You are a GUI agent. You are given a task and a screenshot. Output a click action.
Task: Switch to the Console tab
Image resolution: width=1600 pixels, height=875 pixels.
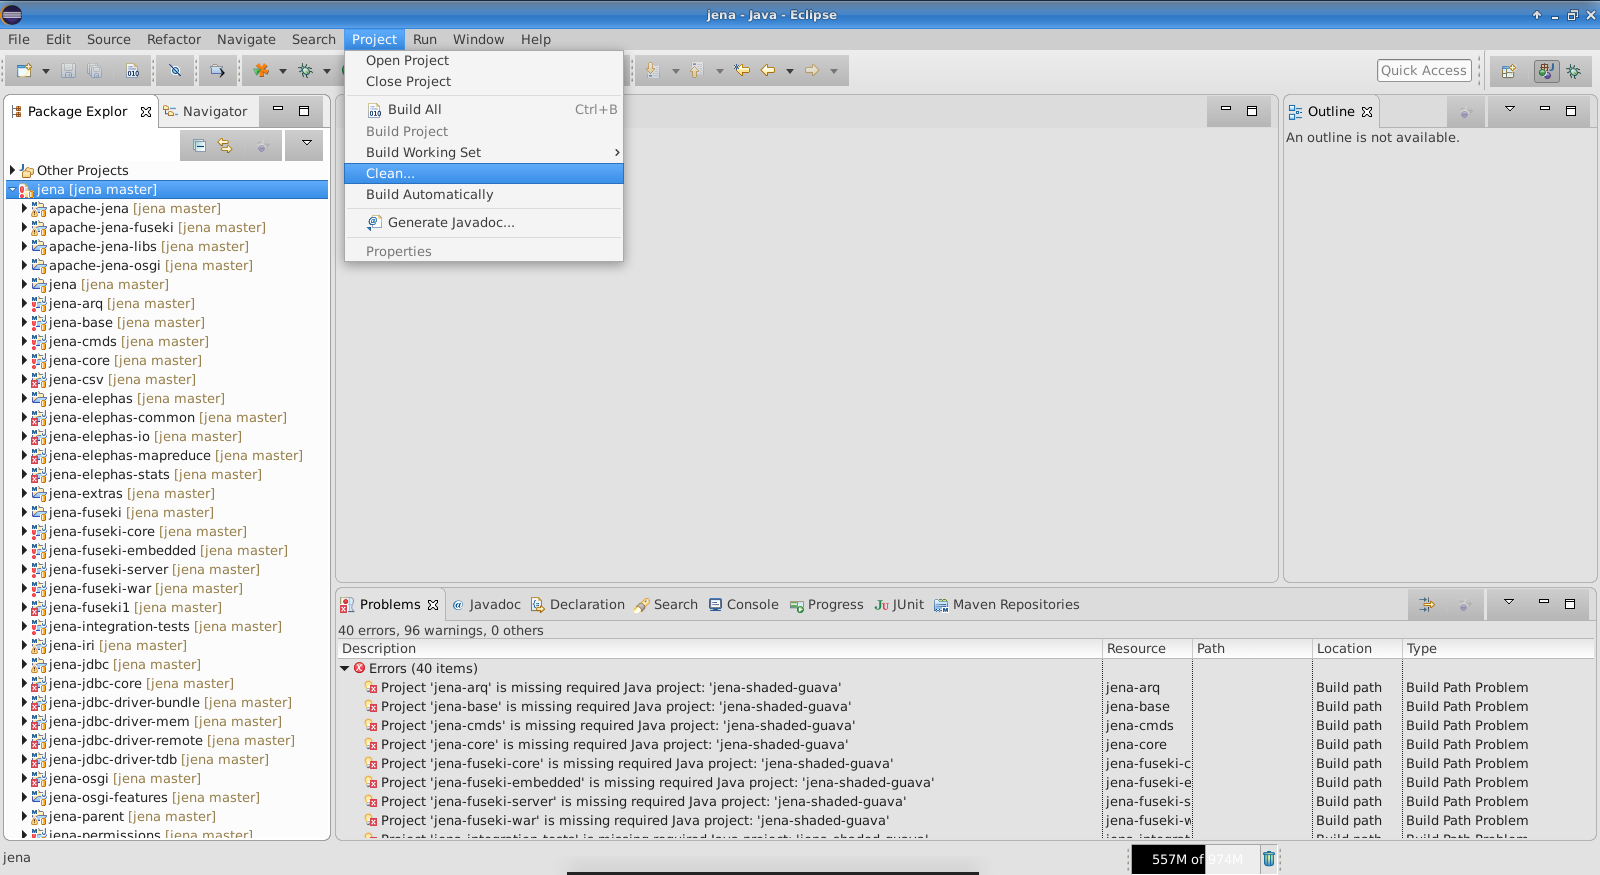tap(743, 605)
